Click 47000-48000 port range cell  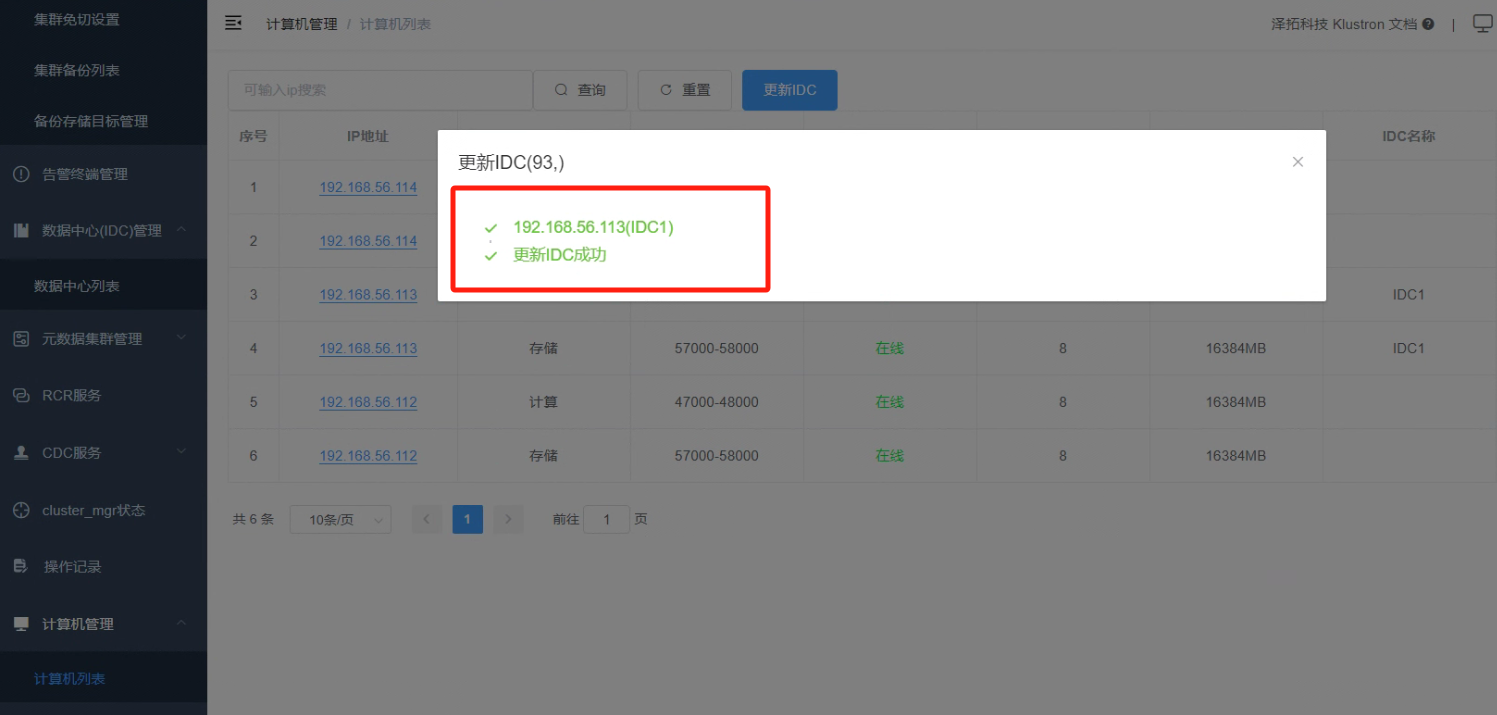717,402
